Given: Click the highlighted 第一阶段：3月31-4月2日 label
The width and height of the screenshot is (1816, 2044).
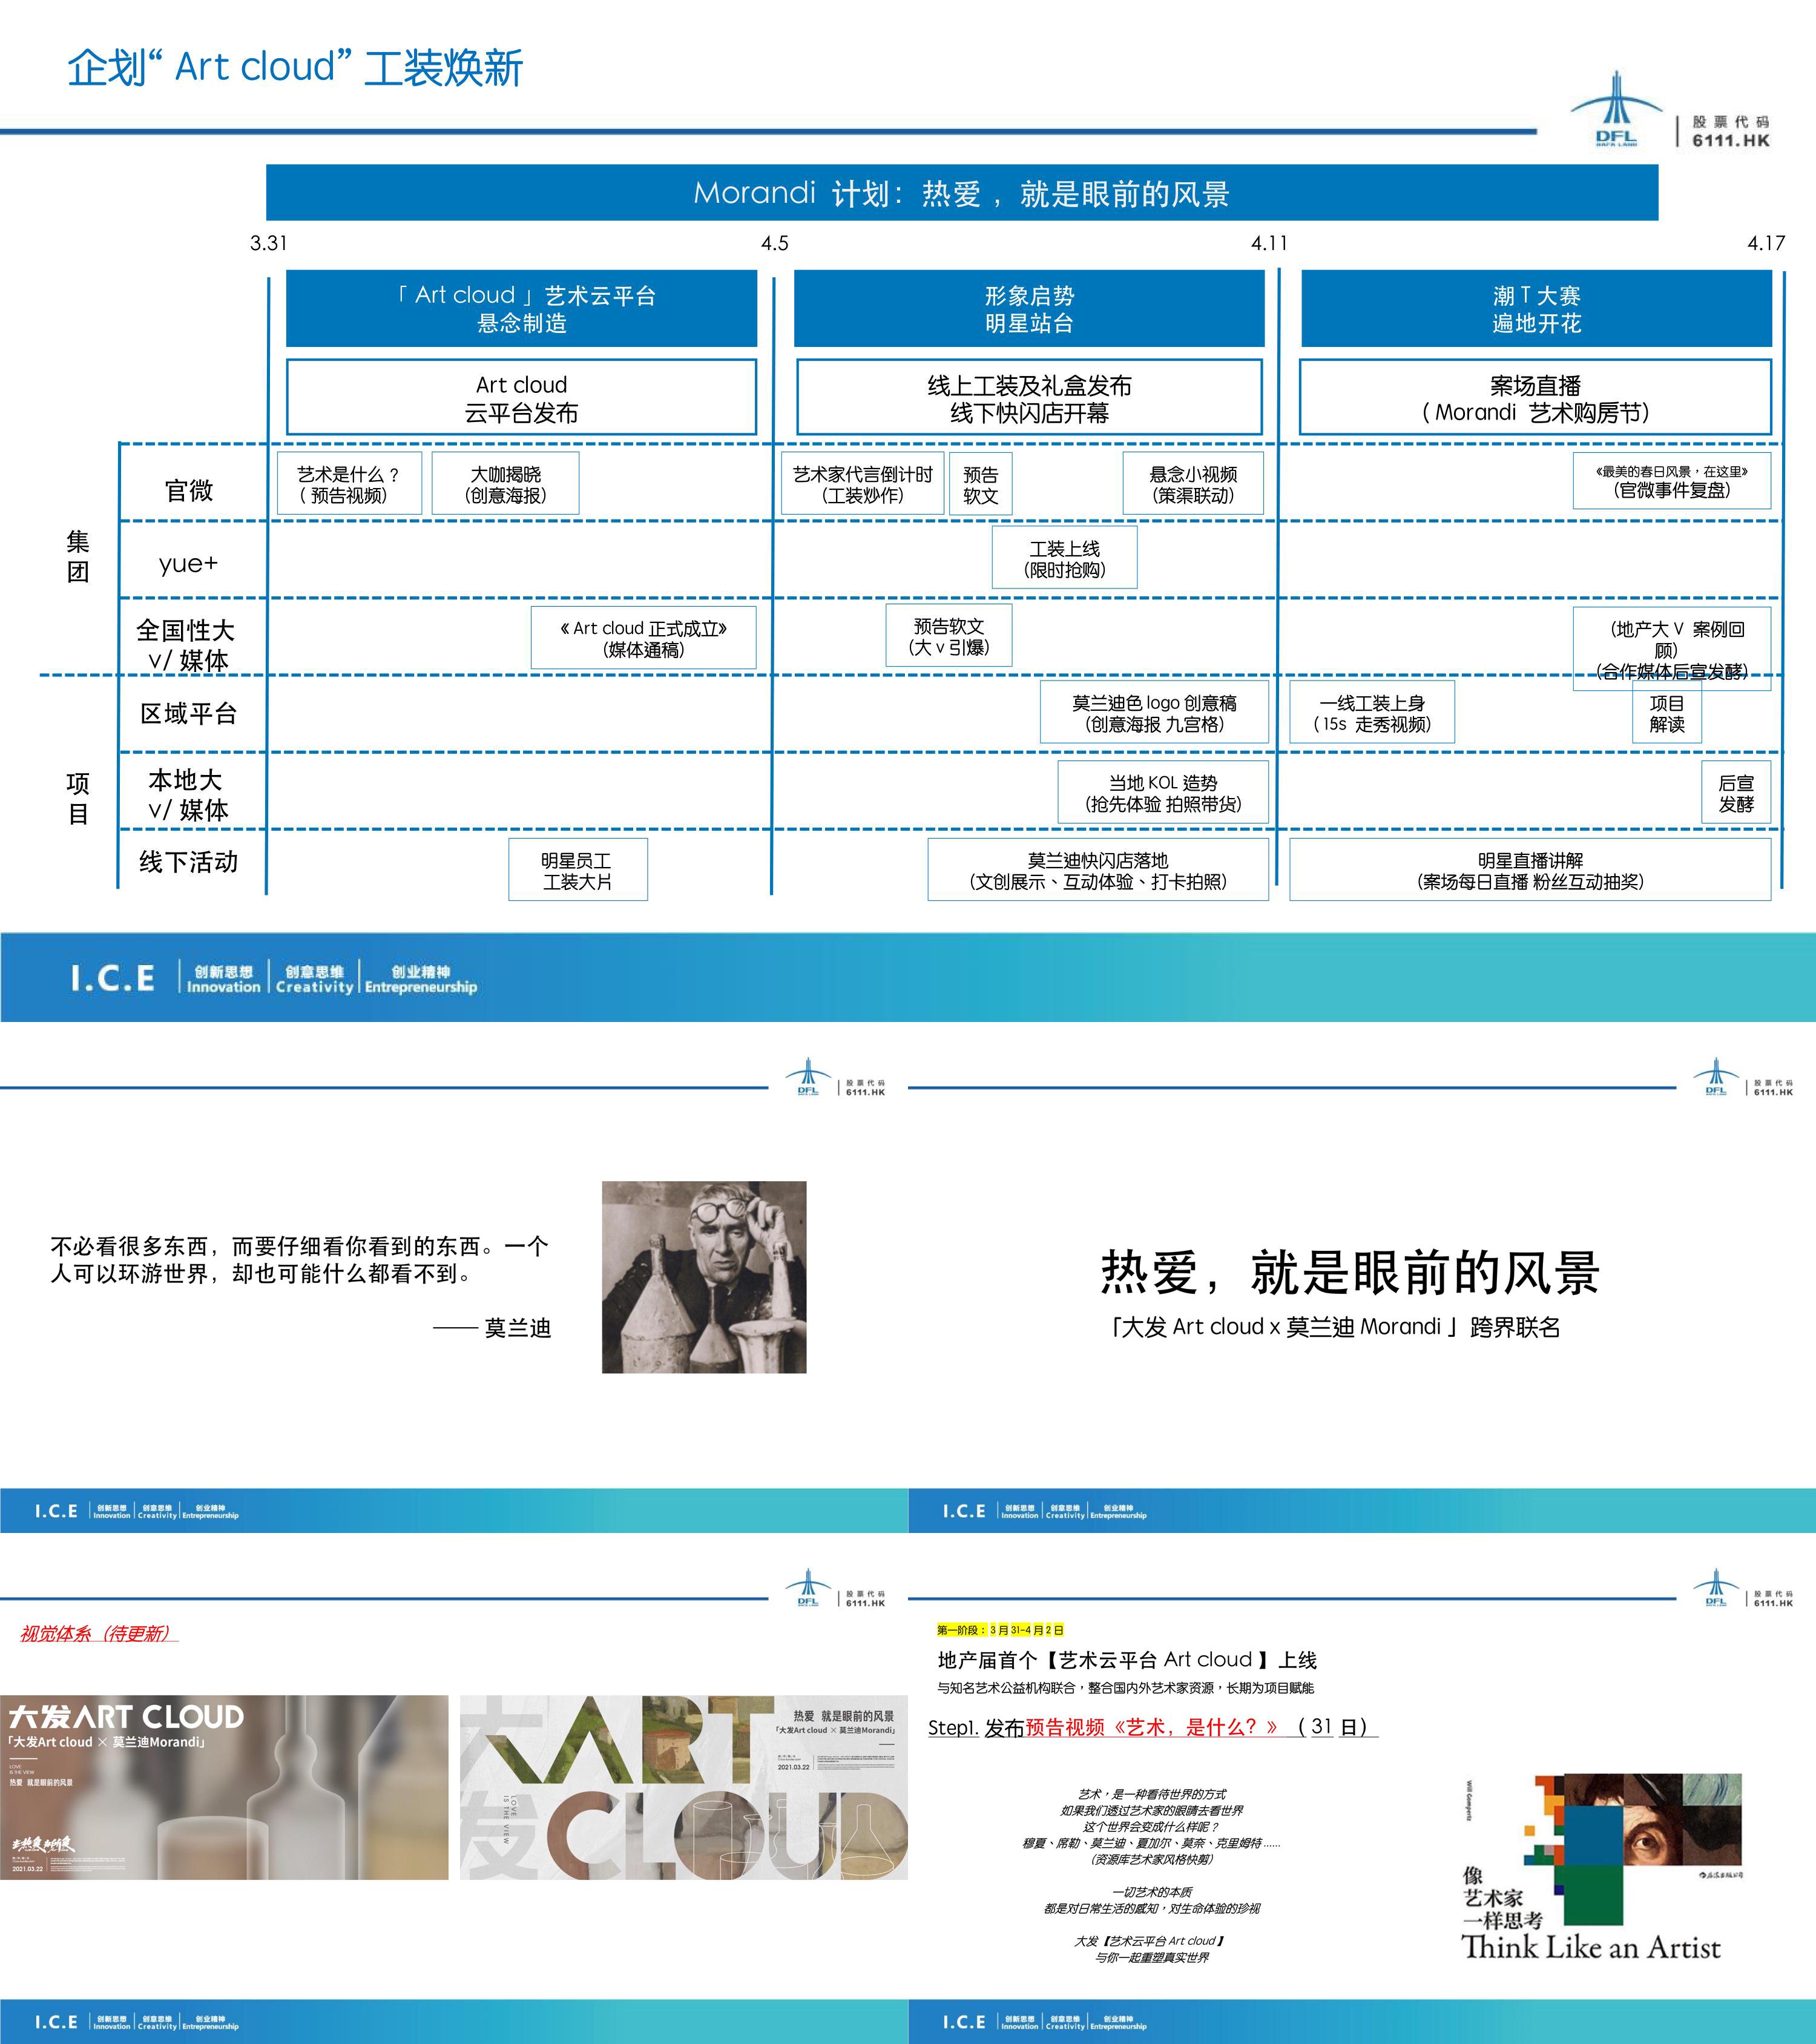Looking at the screenshot, I should 1000,1630.
